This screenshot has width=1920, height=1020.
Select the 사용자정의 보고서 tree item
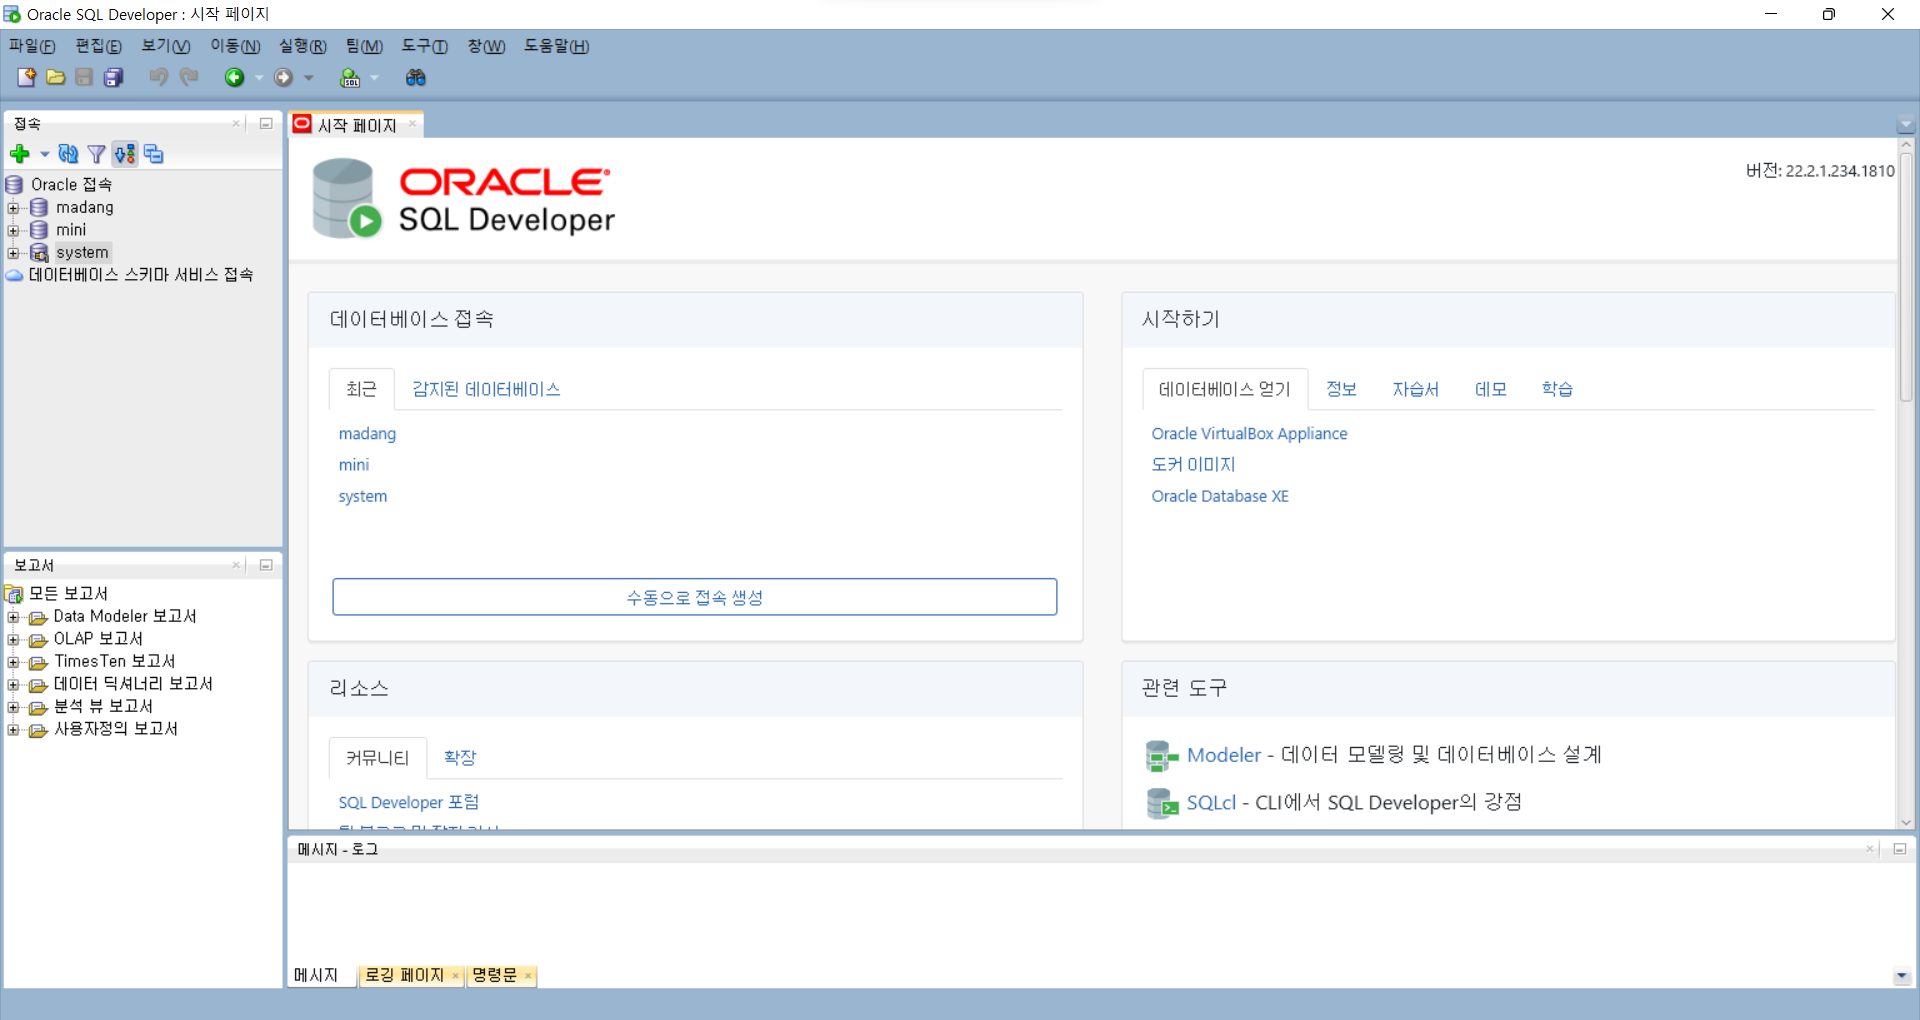[116, 729]
